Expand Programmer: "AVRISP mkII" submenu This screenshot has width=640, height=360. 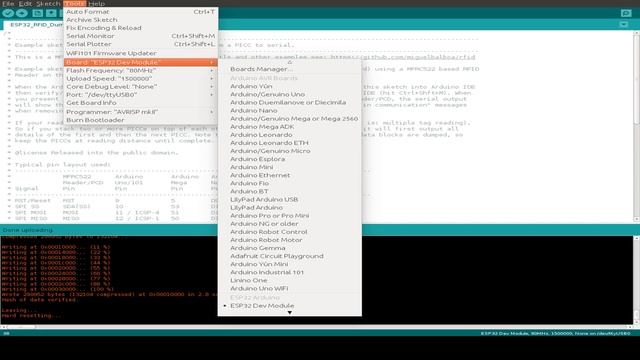[140, 112]
